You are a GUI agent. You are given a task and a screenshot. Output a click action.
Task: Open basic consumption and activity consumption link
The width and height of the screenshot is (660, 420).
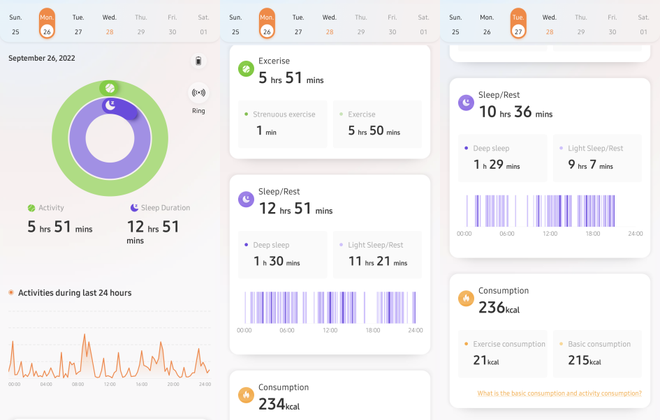click(x=559, y=394)
